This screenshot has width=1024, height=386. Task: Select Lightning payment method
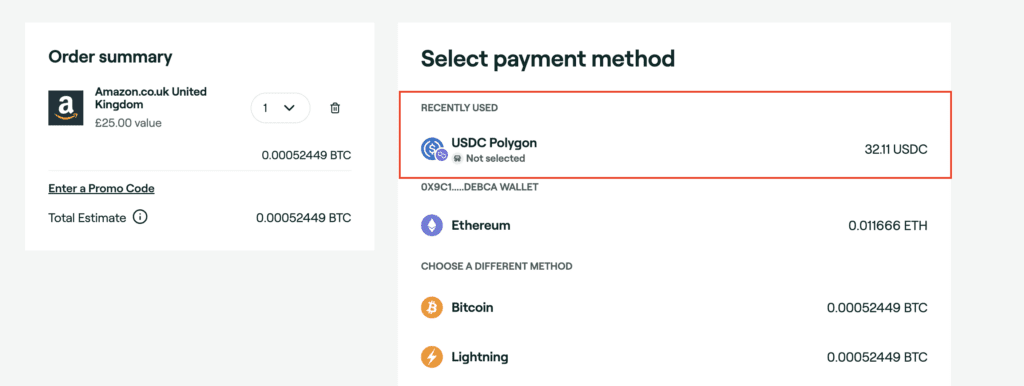[674, 357]
